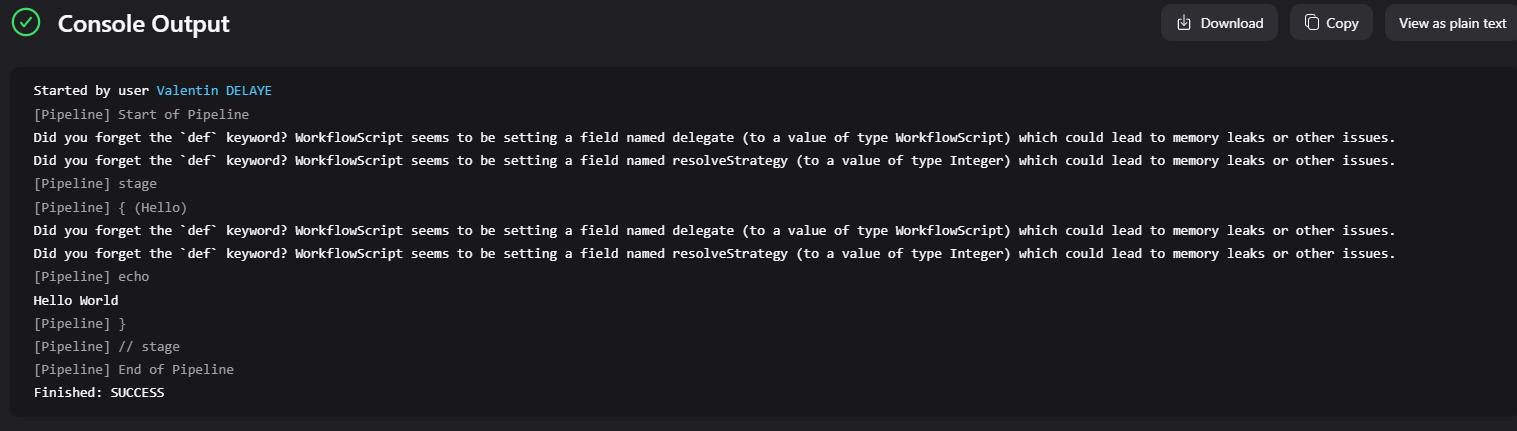Click the 'Finished: SUCCESS' status line
The image size is (1517, 431).
click(x=99, y=393)
